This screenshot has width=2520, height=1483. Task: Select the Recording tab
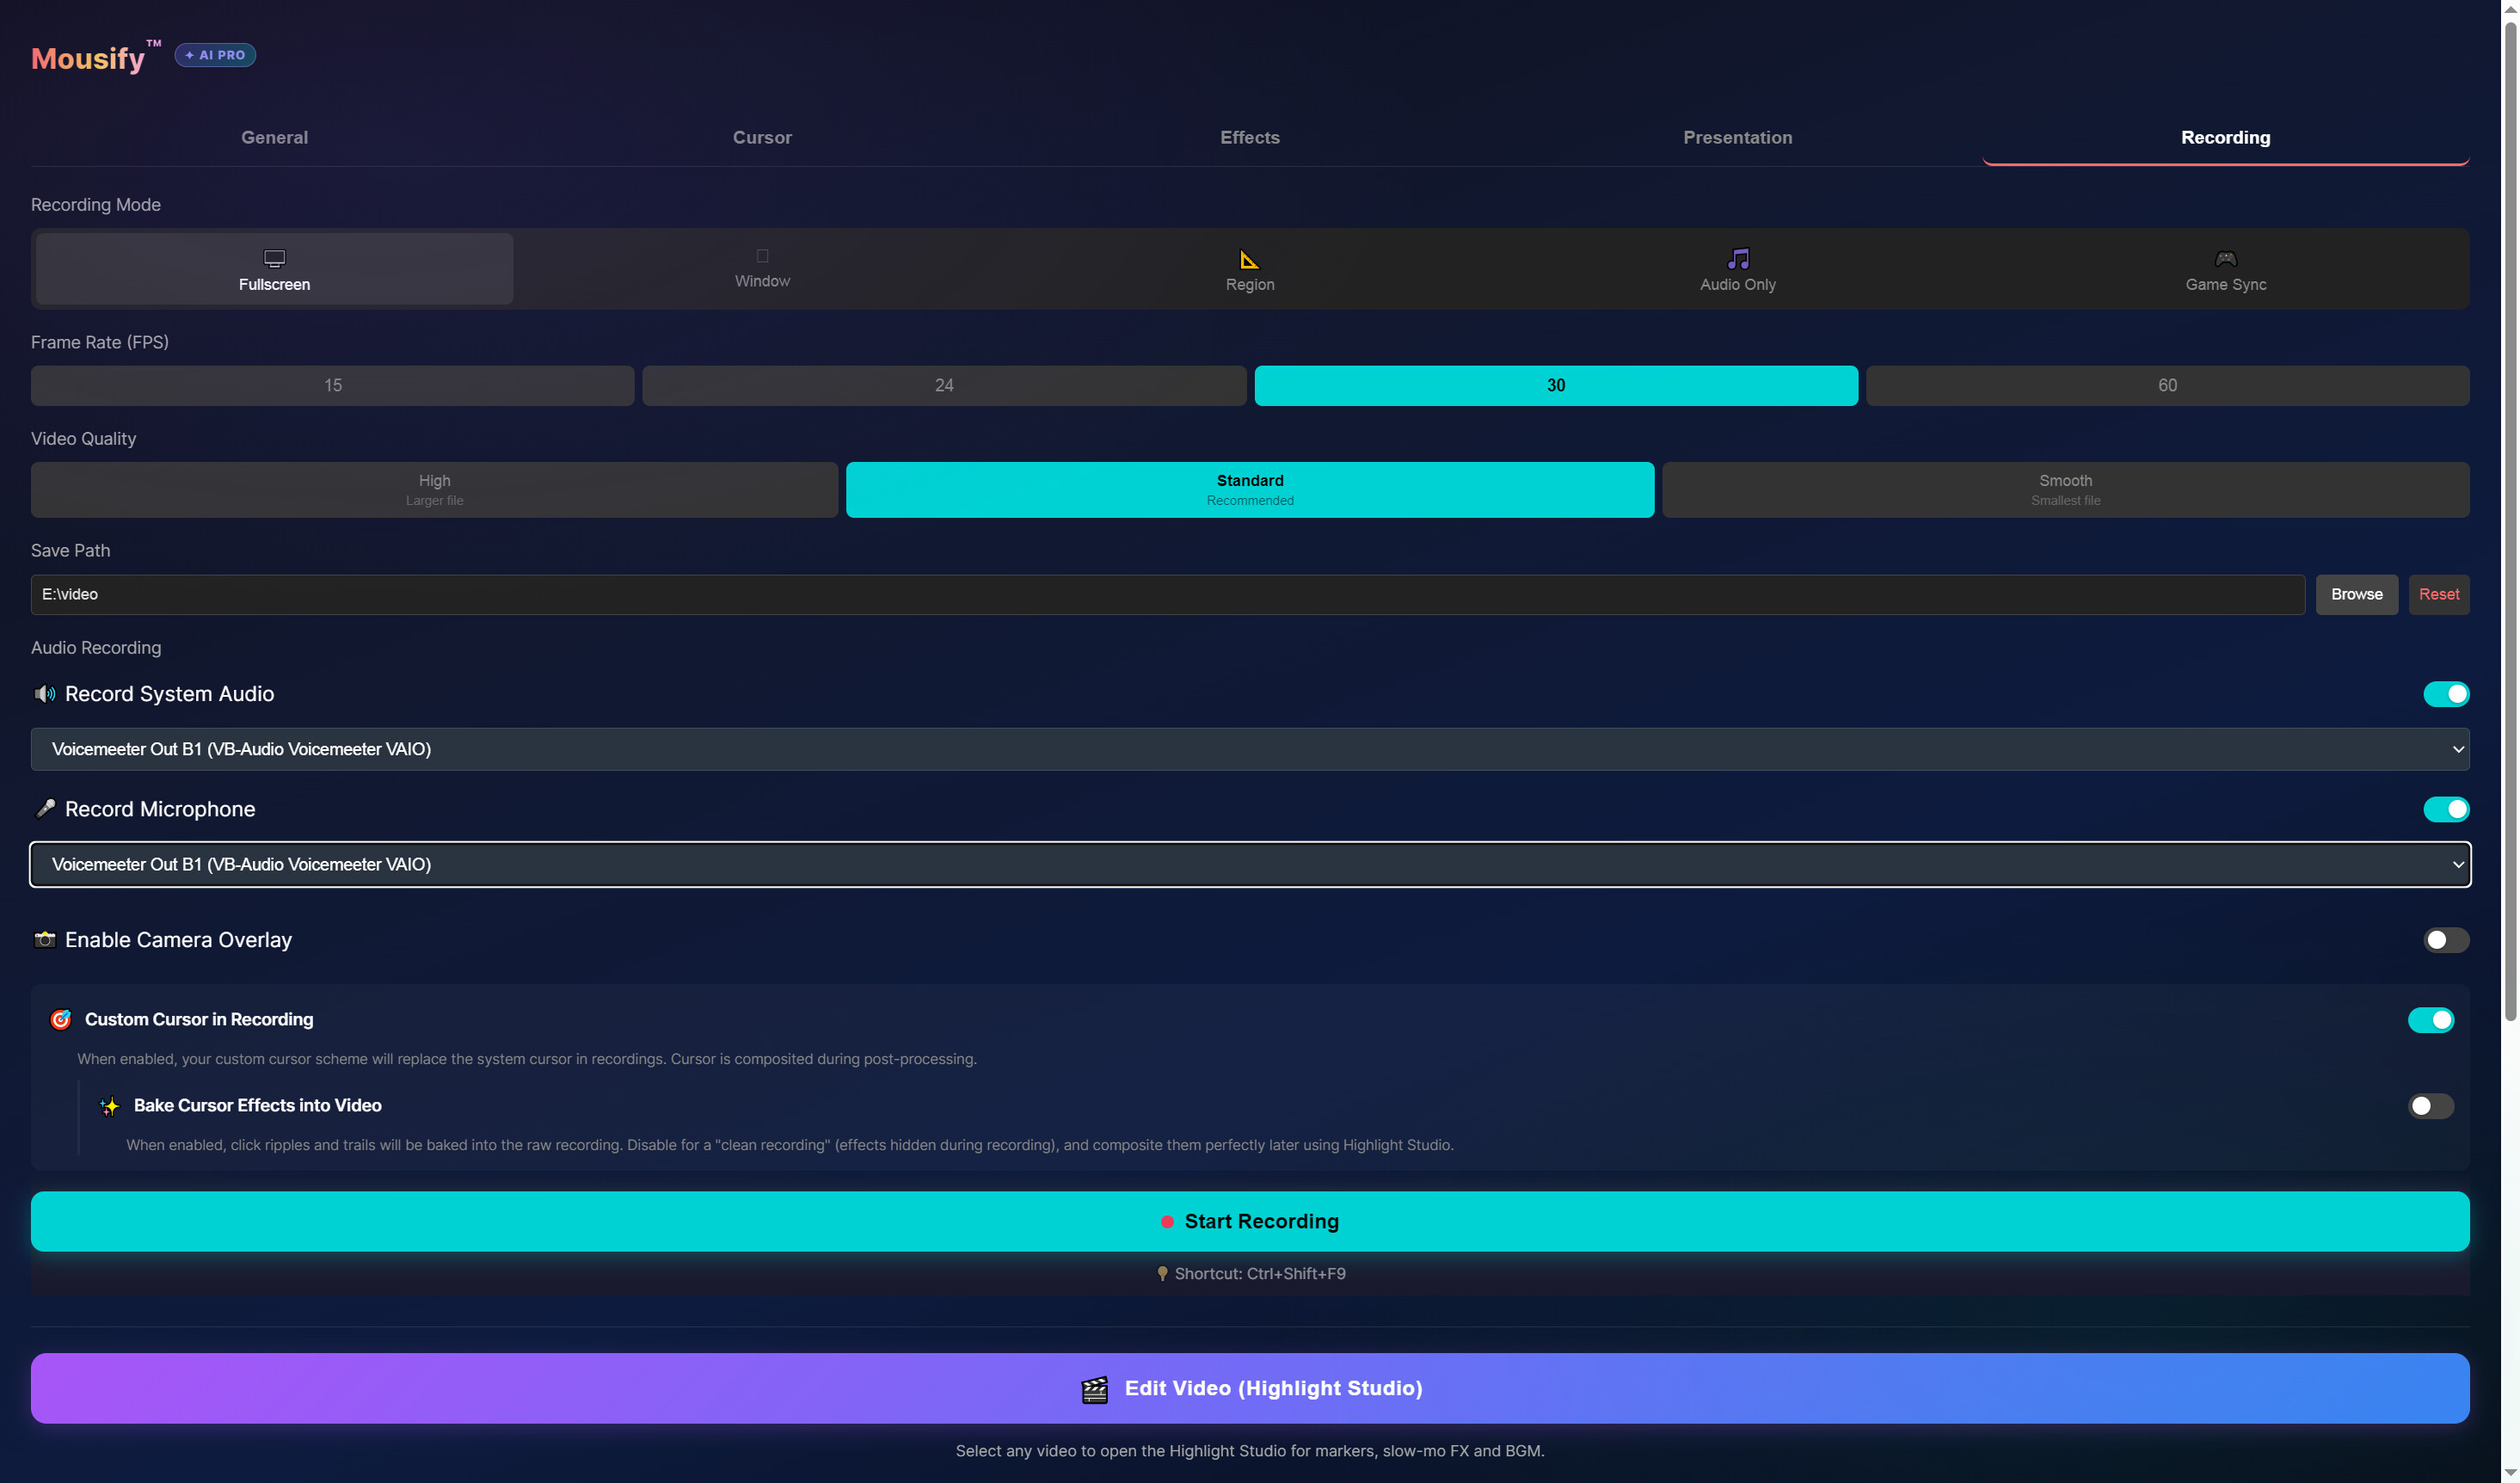tap(2226, 138)
